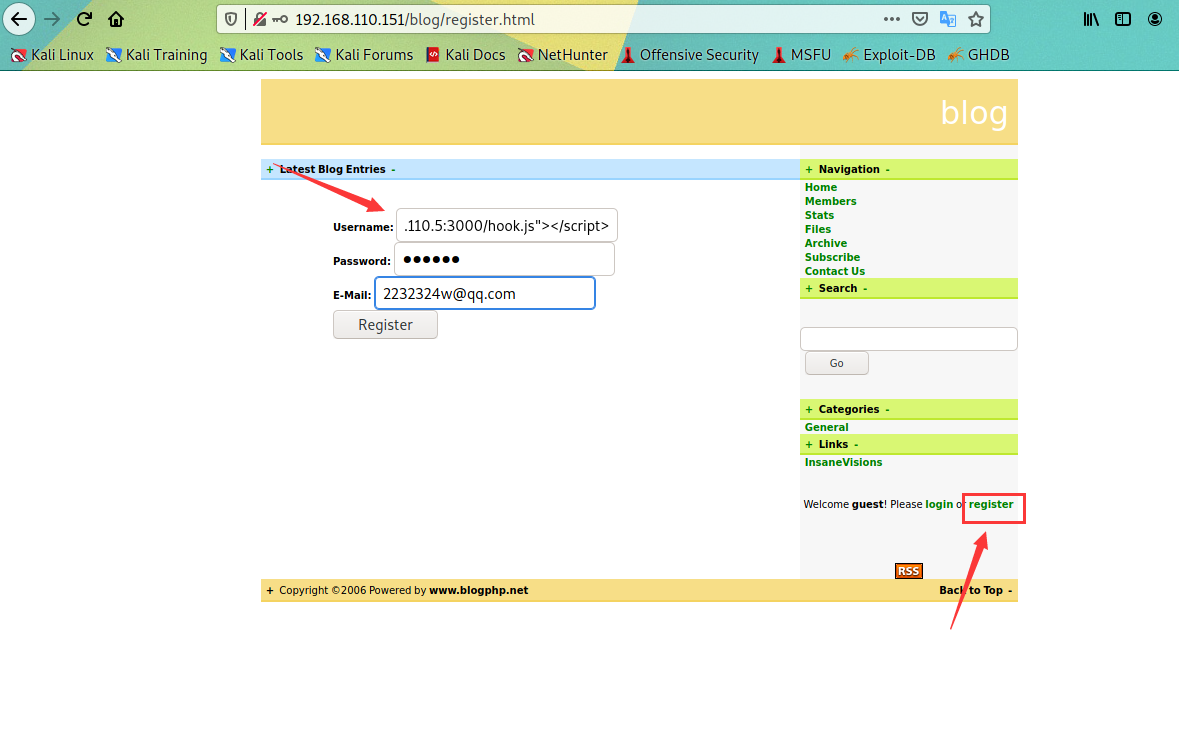Open Files navigation link
1179x733 pixels.
(x=817, y=229)
